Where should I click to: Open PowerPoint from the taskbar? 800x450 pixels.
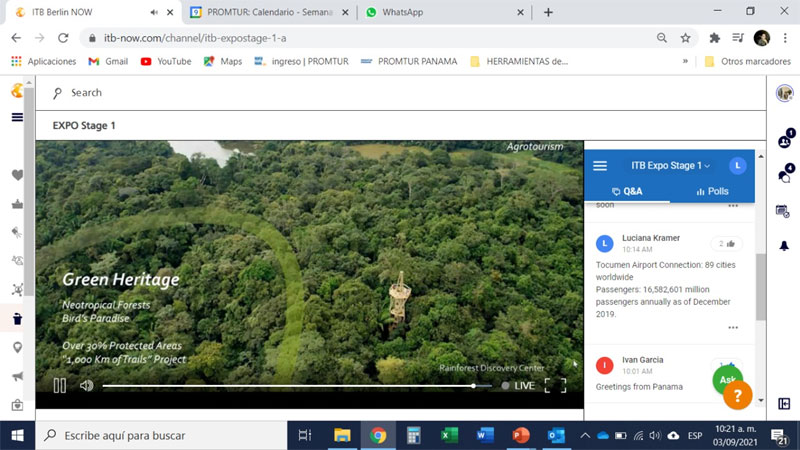tap(520, 435)
